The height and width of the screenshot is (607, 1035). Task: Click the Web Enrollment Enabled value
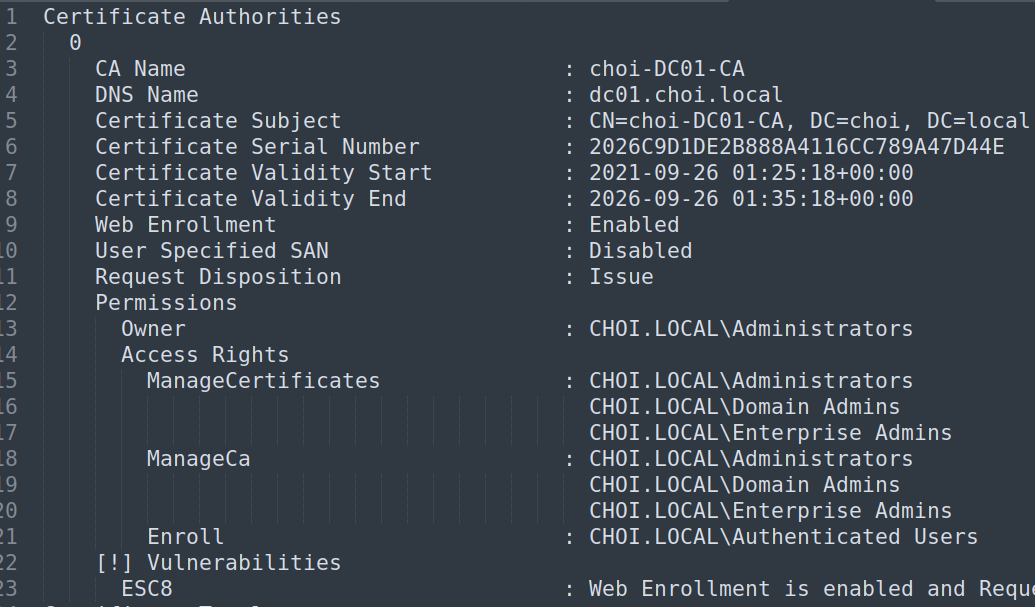coord(634,225)
